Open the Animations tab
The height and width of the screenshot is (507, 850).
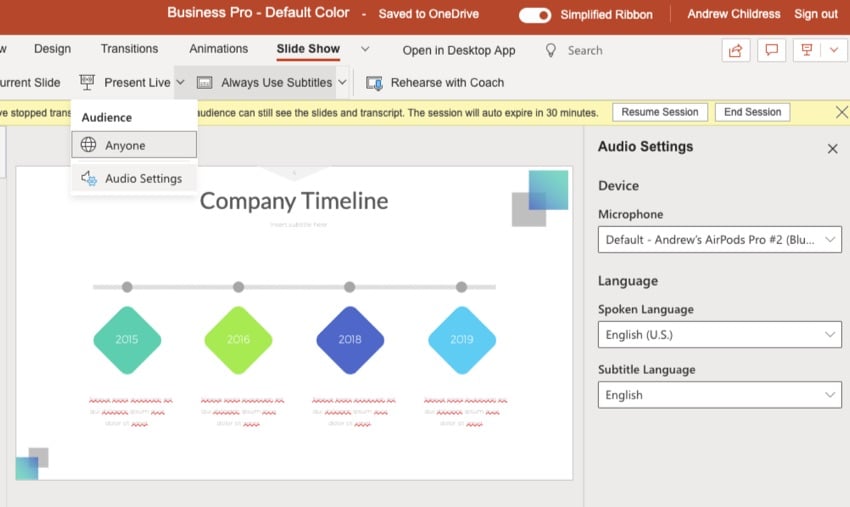click(x=220, y=49)
